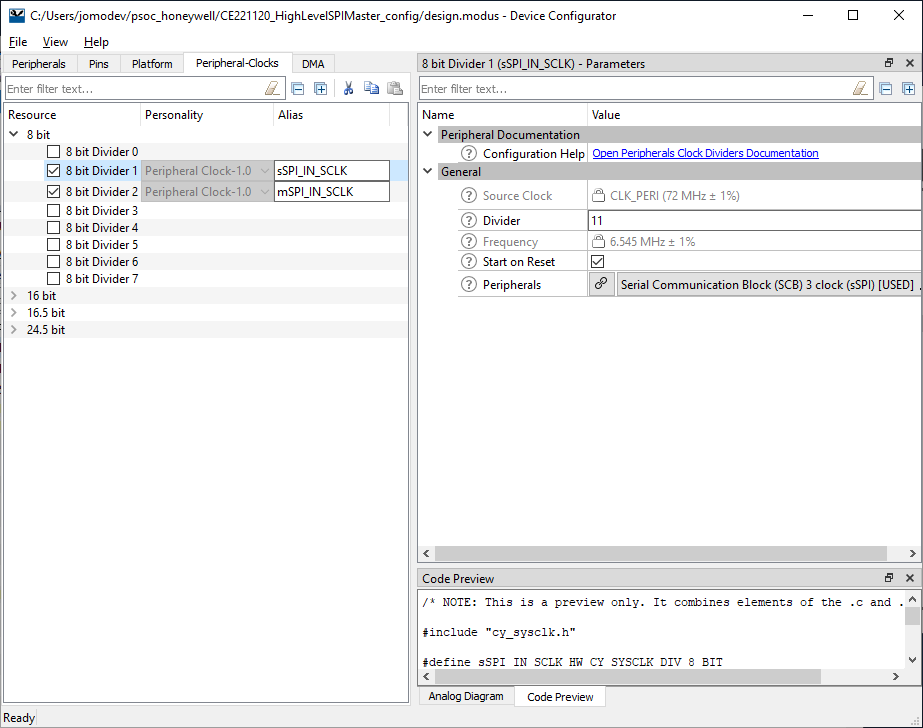This screenshot has height=728, width=923.
Task: Click the Serial Communication Block peripheral button
Action: [766, 284]
